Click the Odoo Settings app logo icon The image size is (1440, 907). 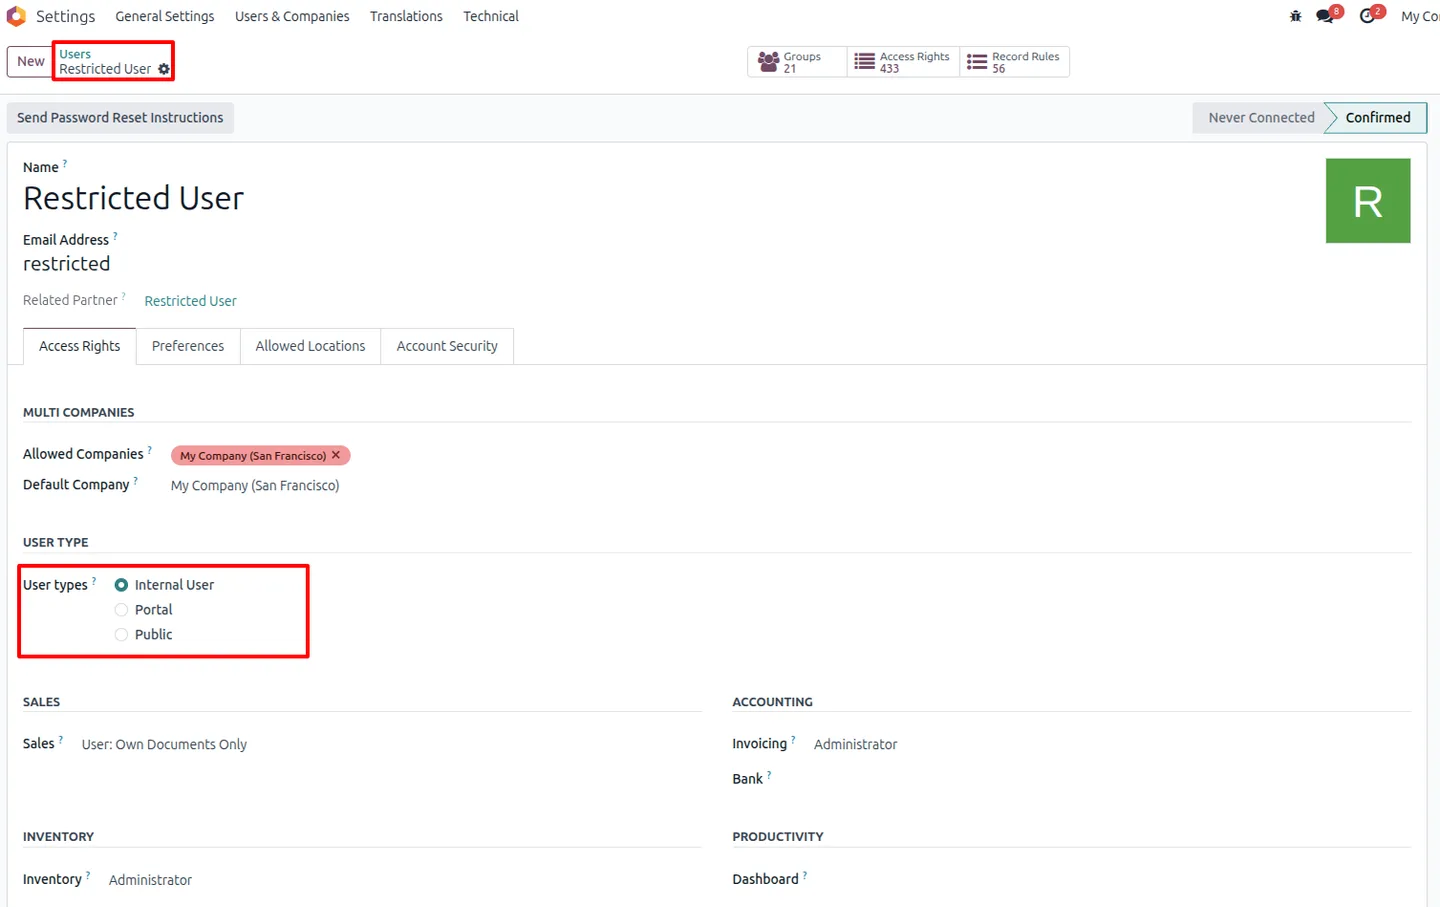coord(16,16)
